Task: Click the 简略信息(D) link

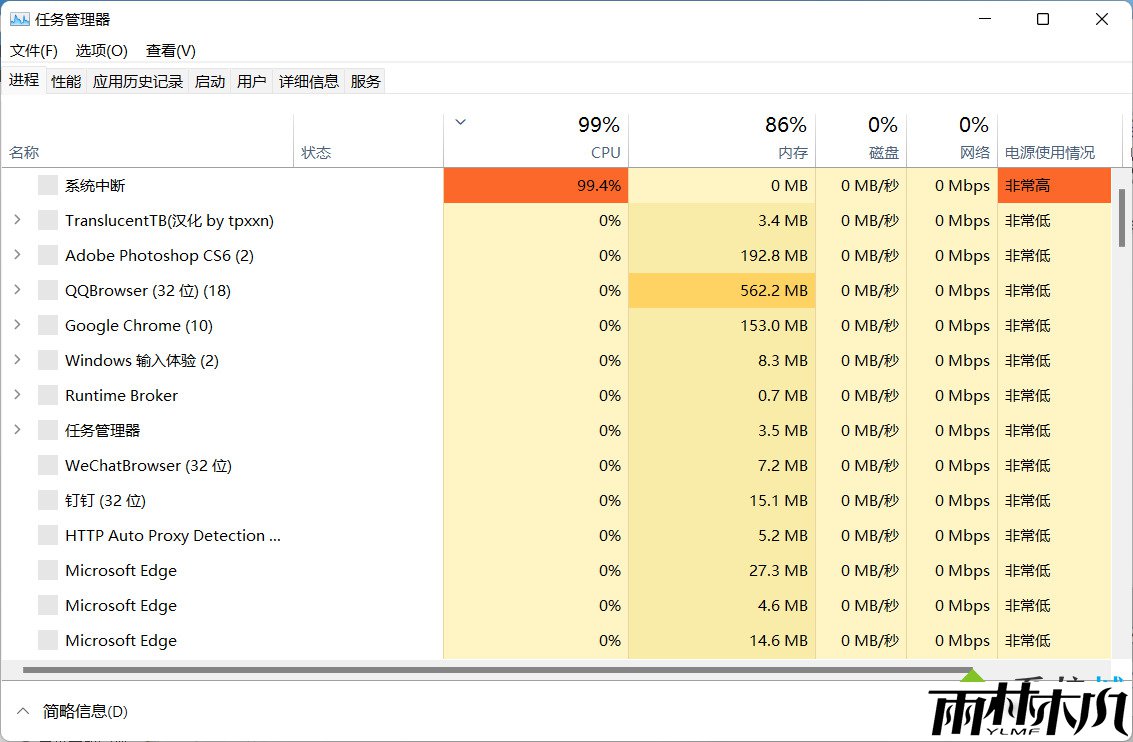Action: [85, 712]
